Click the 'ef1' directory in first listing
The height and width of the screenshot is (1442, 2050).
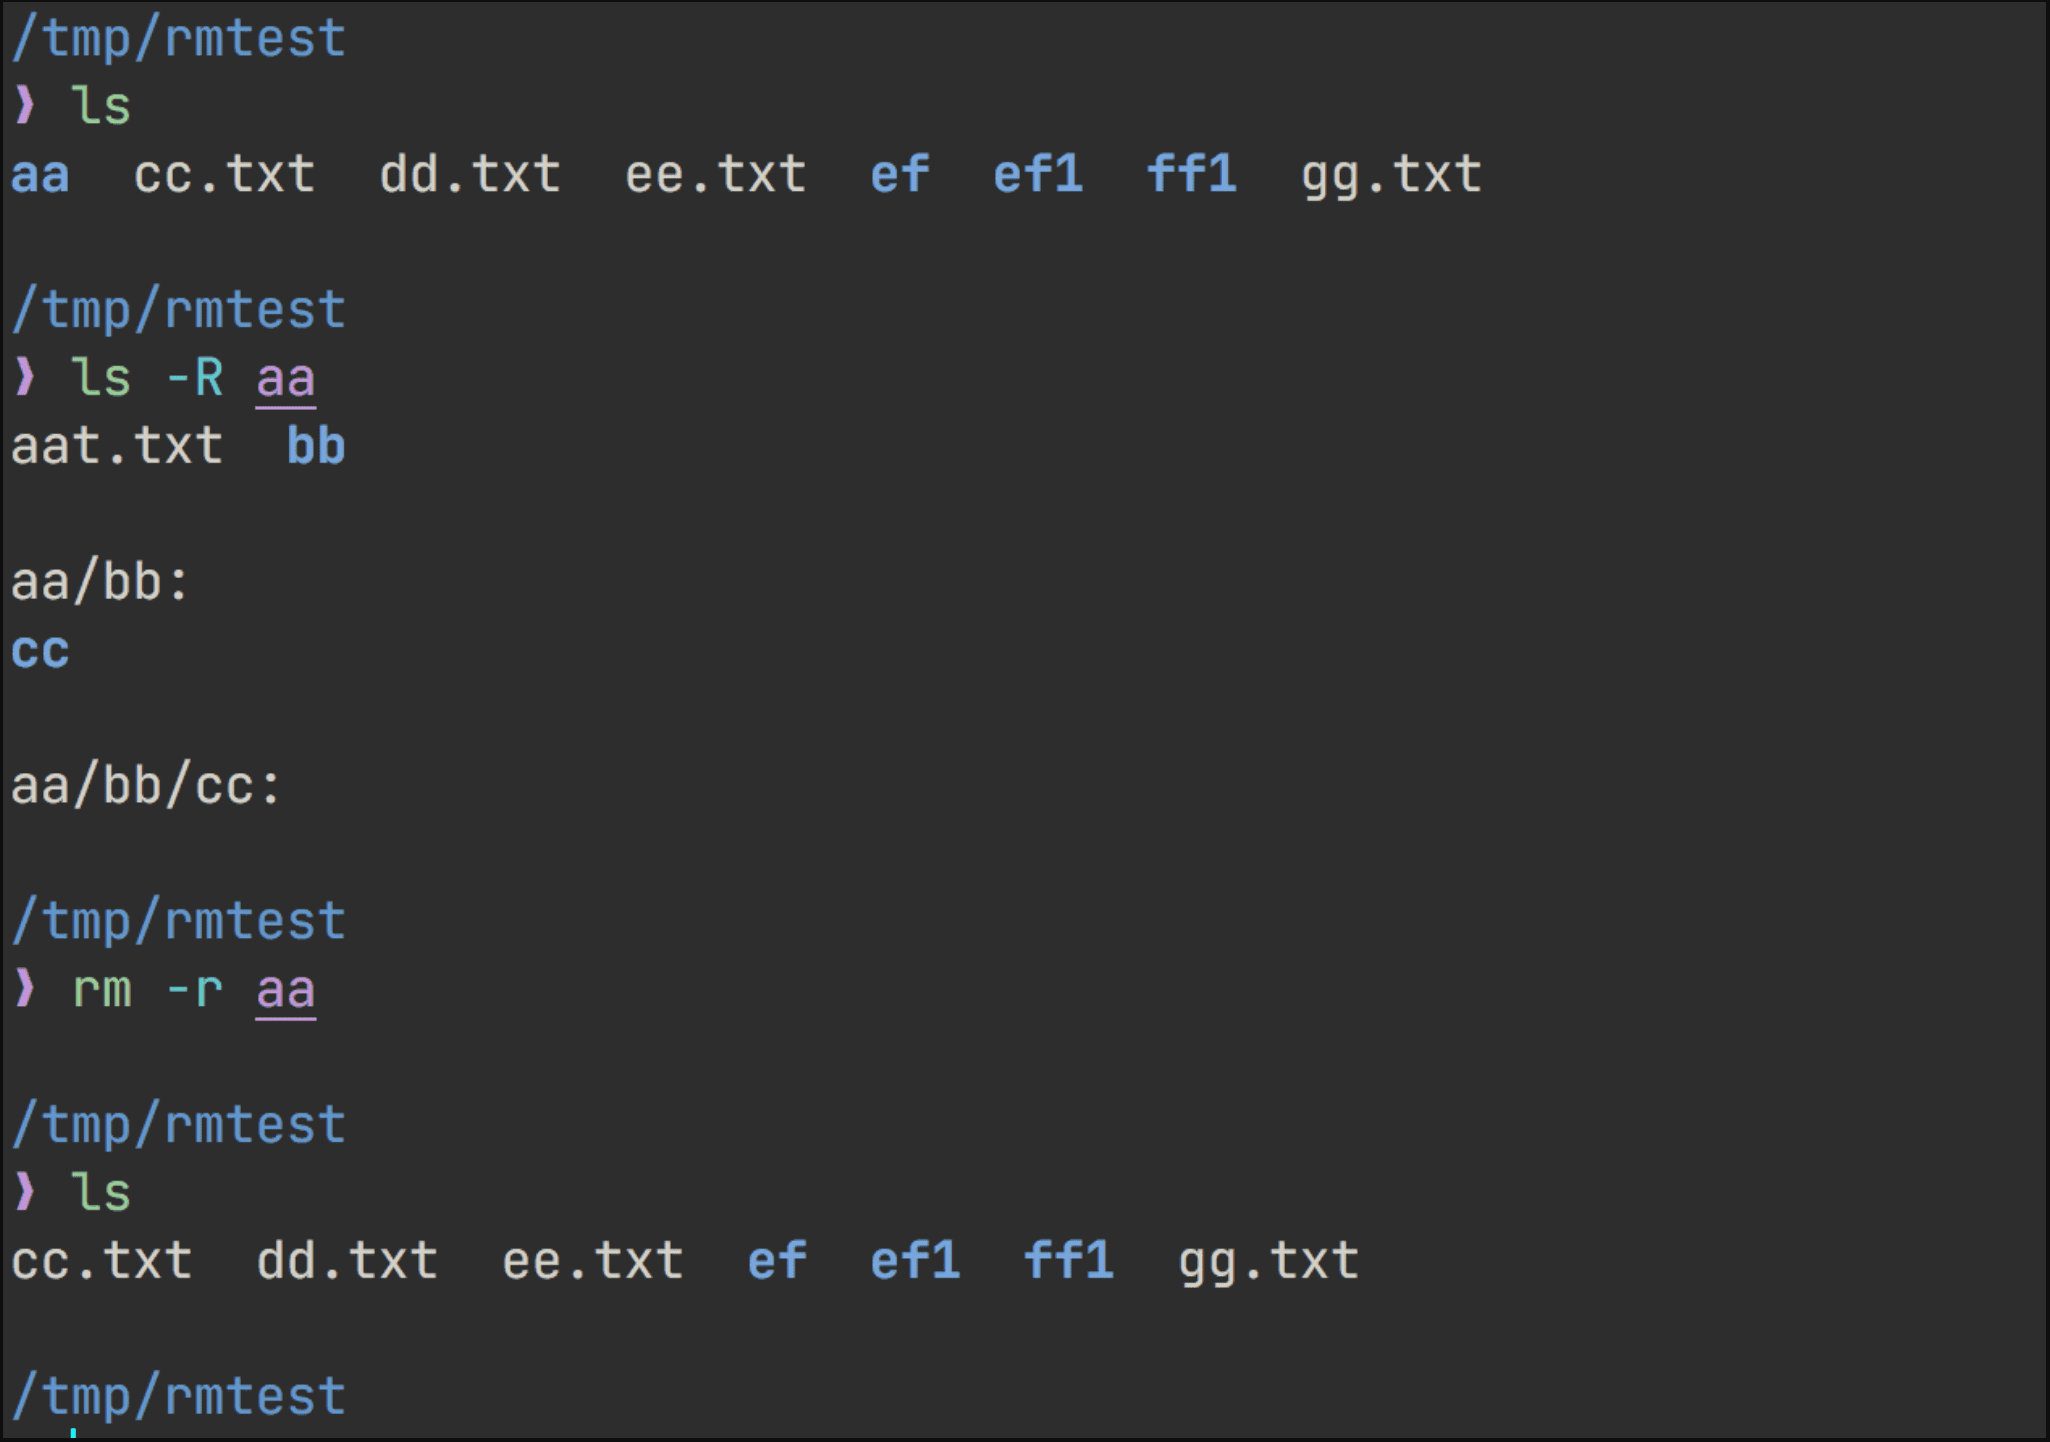[1037, 174]
